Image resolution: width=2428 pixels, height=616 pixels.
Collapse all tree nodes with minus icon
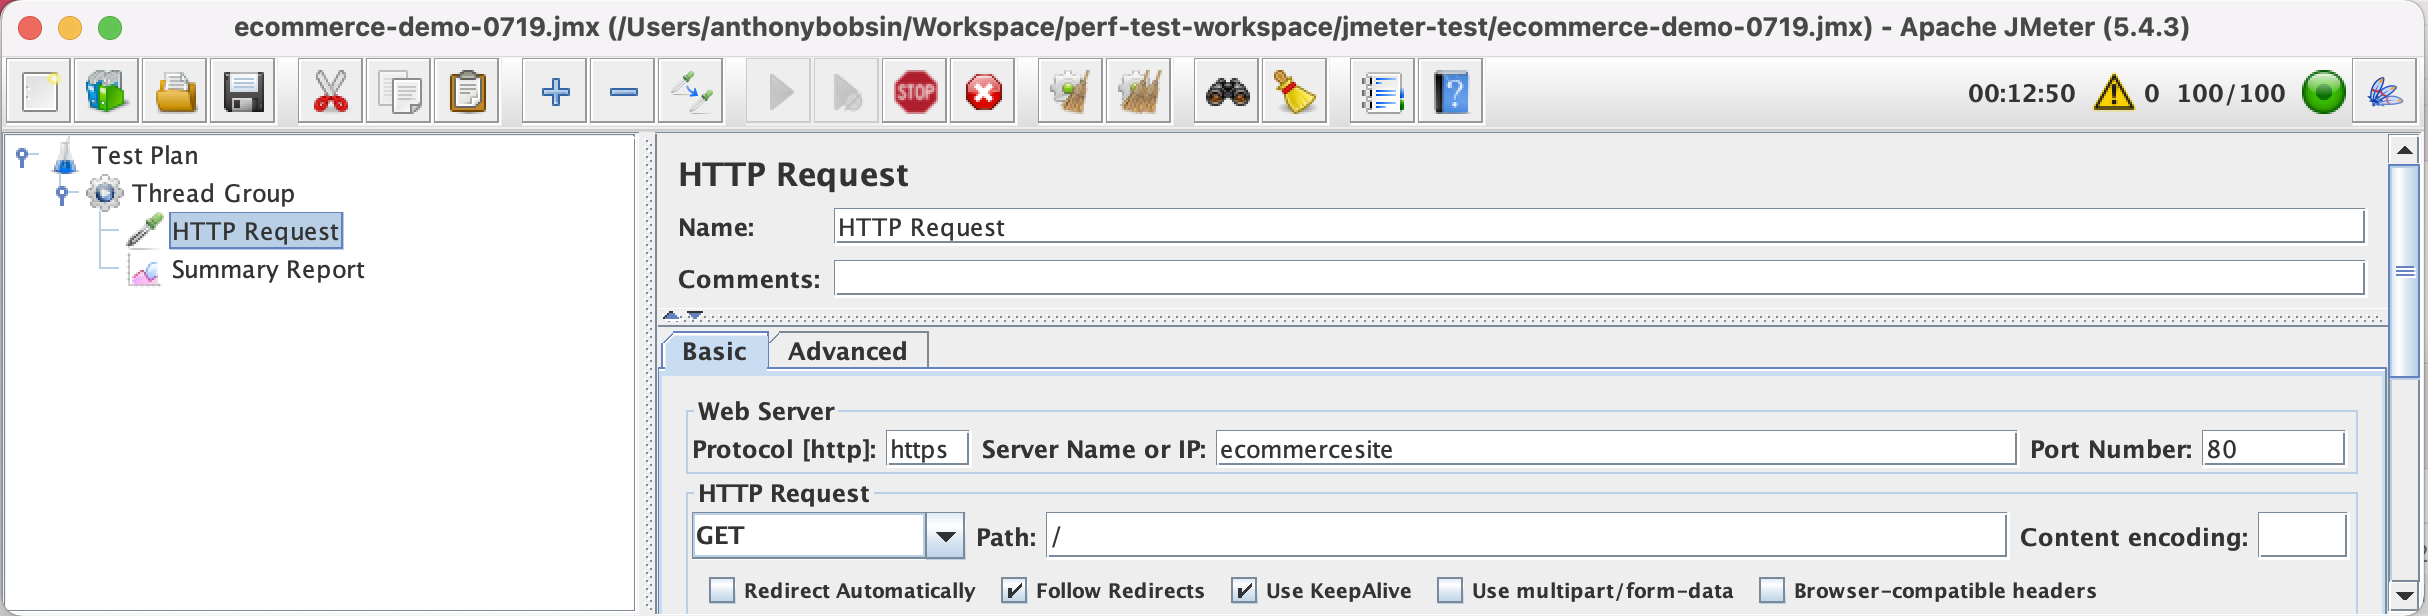tap(623, 92)
